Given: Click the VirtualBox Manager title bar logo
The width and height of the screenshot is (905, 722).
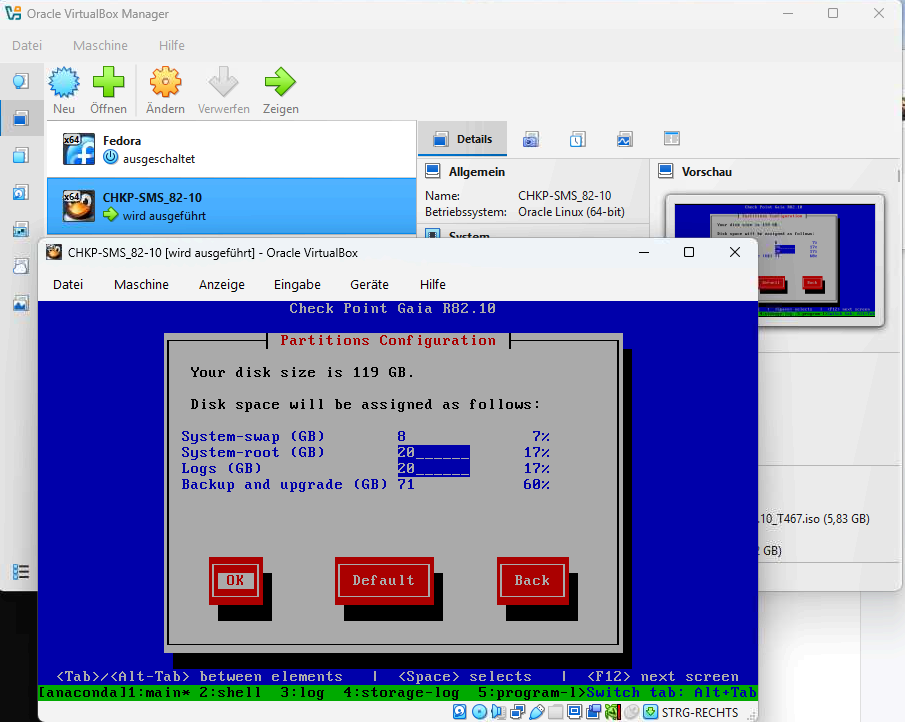Looking at the screenshot, I should tap(13, 13).
